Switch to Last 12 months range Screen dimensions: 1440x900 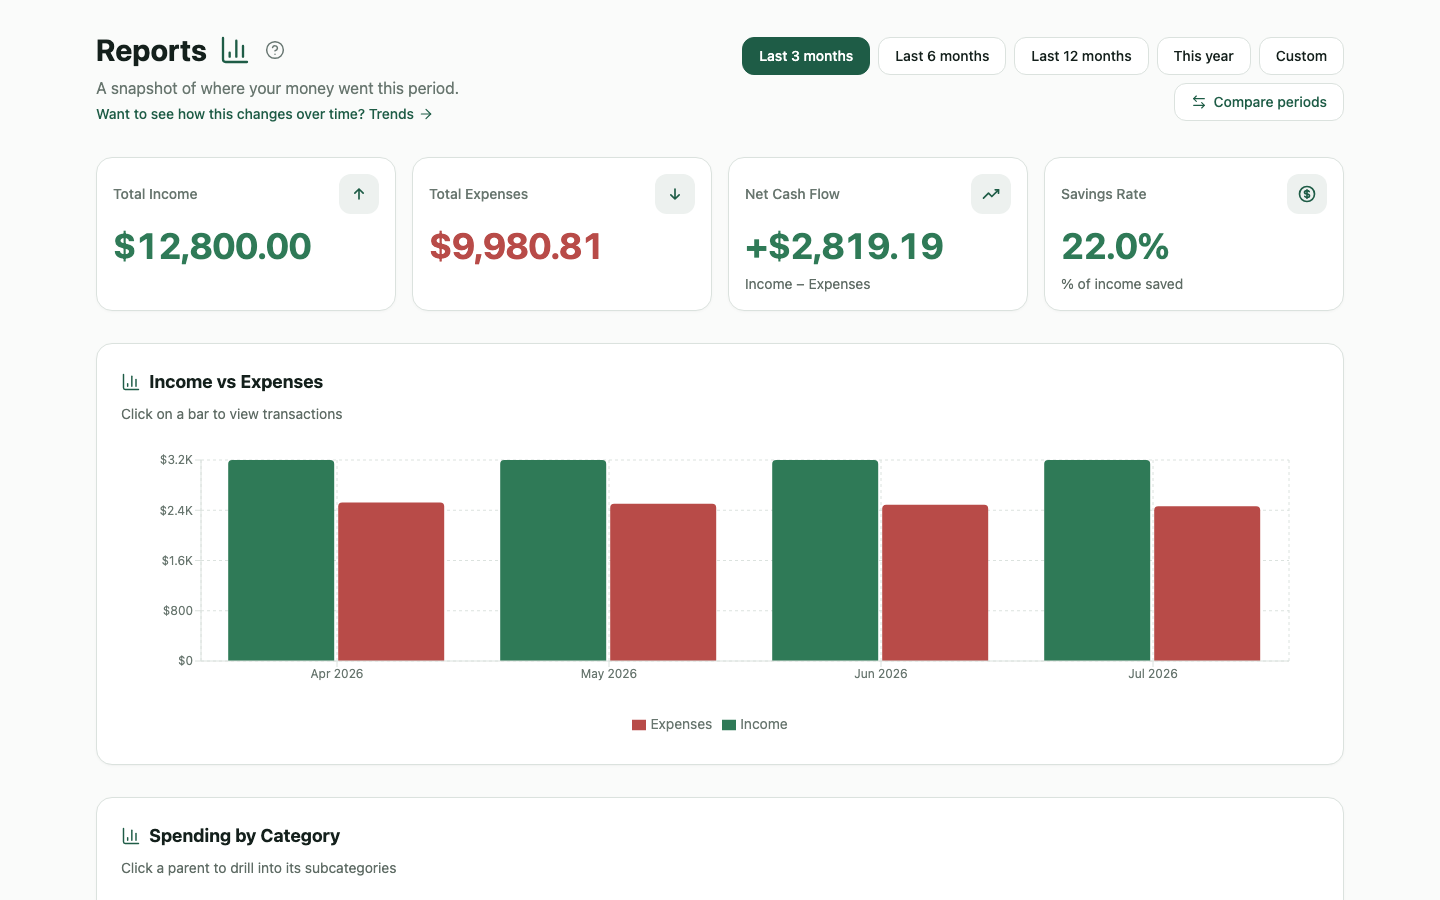(x=1081, y=56)
